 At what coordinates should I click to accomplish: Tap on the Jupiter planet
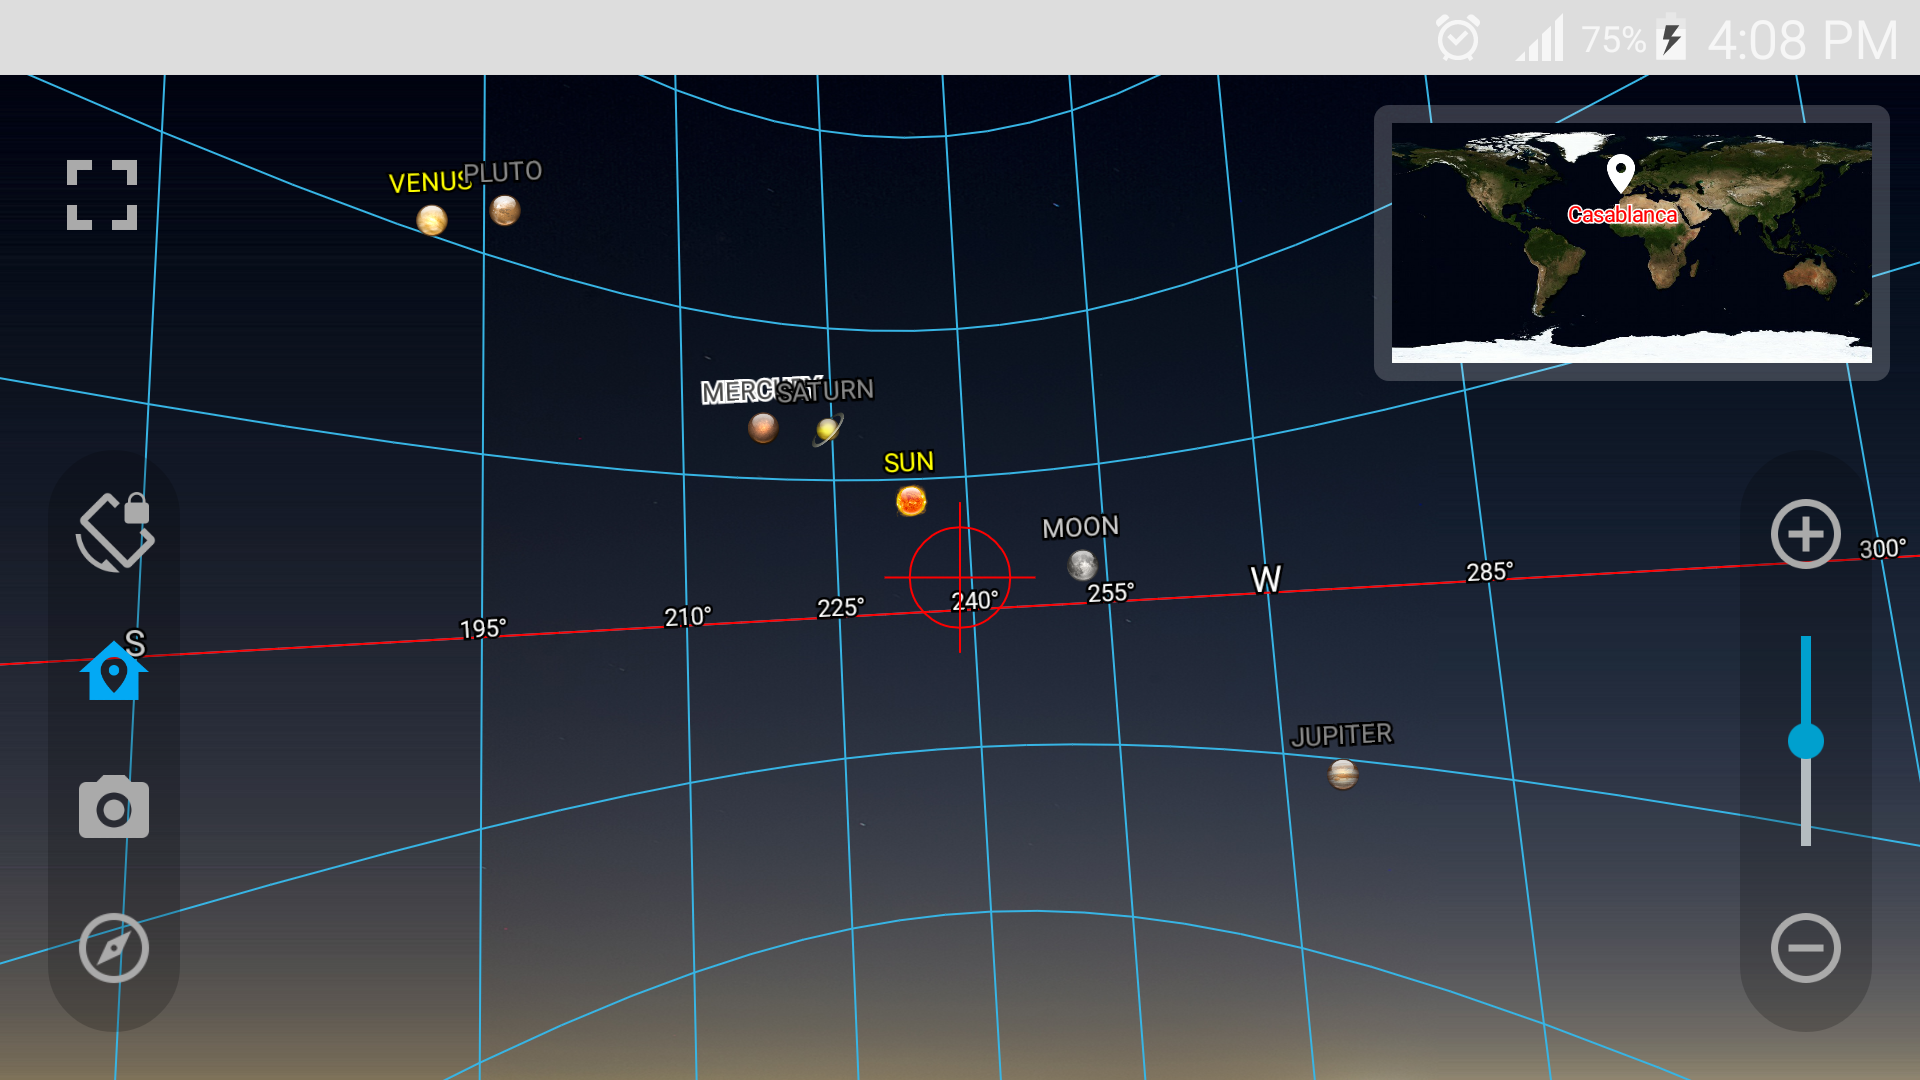tap(1343, 774)
